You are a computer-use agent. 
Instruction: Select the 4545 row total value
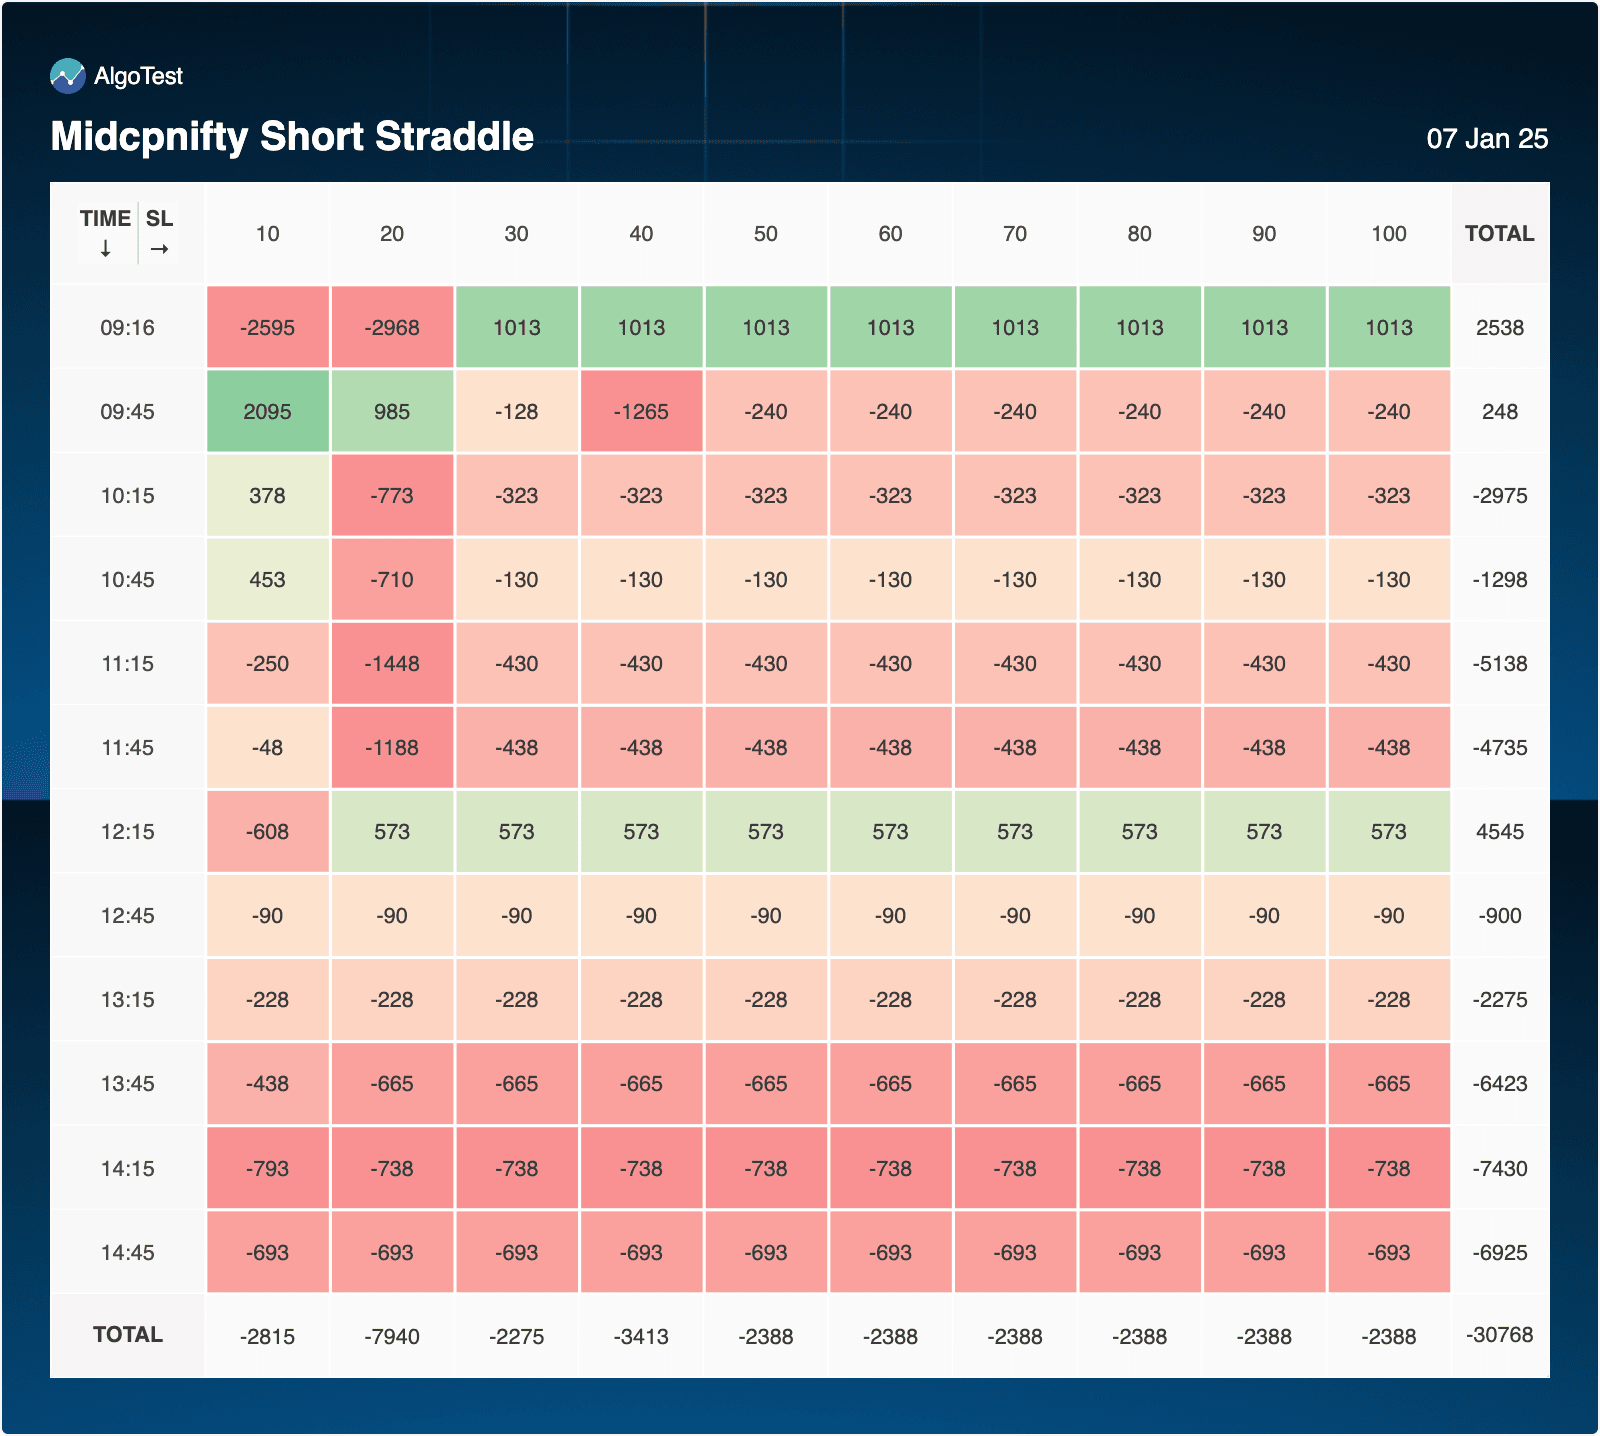tap(1499, 832)
